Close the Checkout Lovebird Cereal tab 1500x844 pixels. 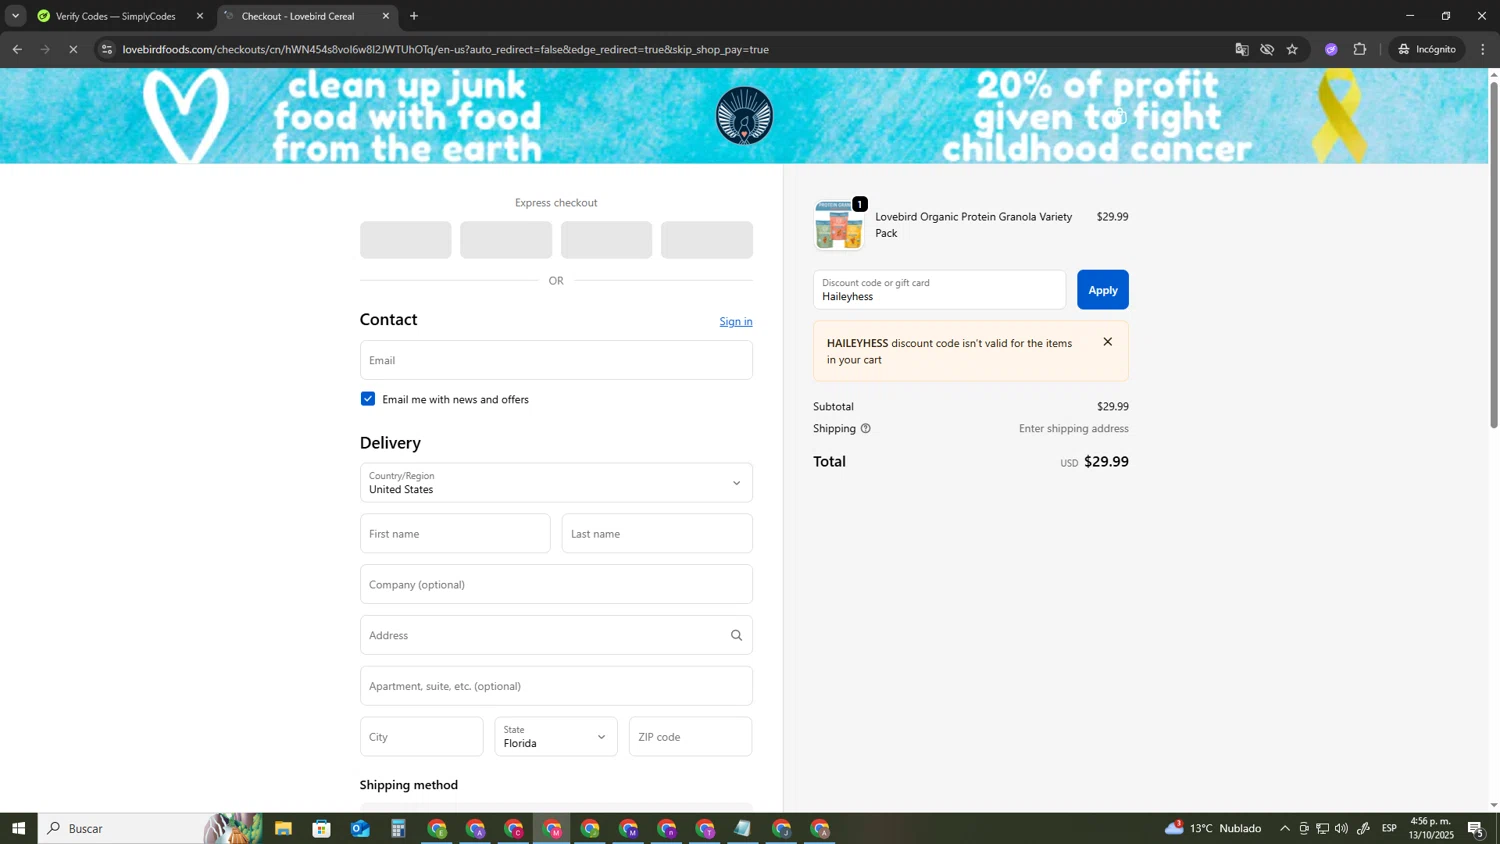pyautogui.click(x=386, y=16)
